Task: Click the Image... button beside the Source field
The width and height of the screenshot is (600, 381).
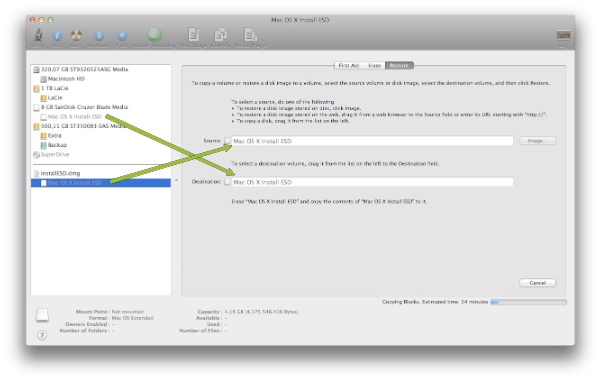Action: [x=537, y=141]
